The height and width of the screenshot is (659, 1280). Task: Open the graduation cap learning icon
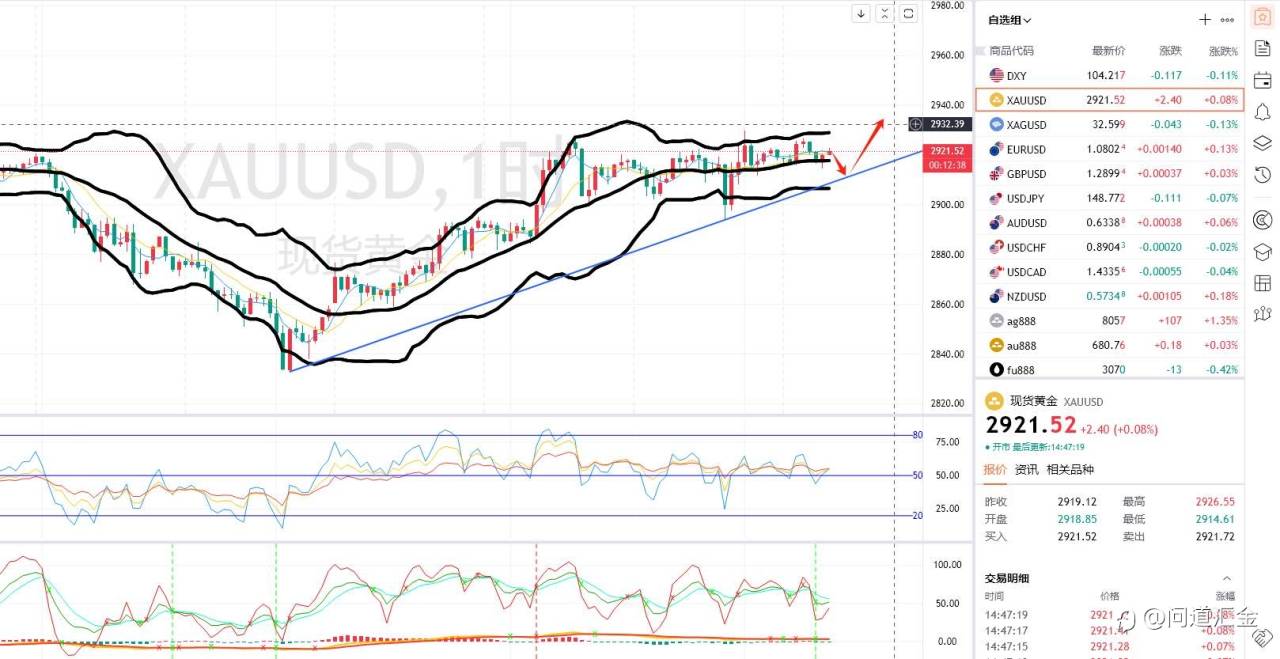[x=1262, y=252]
